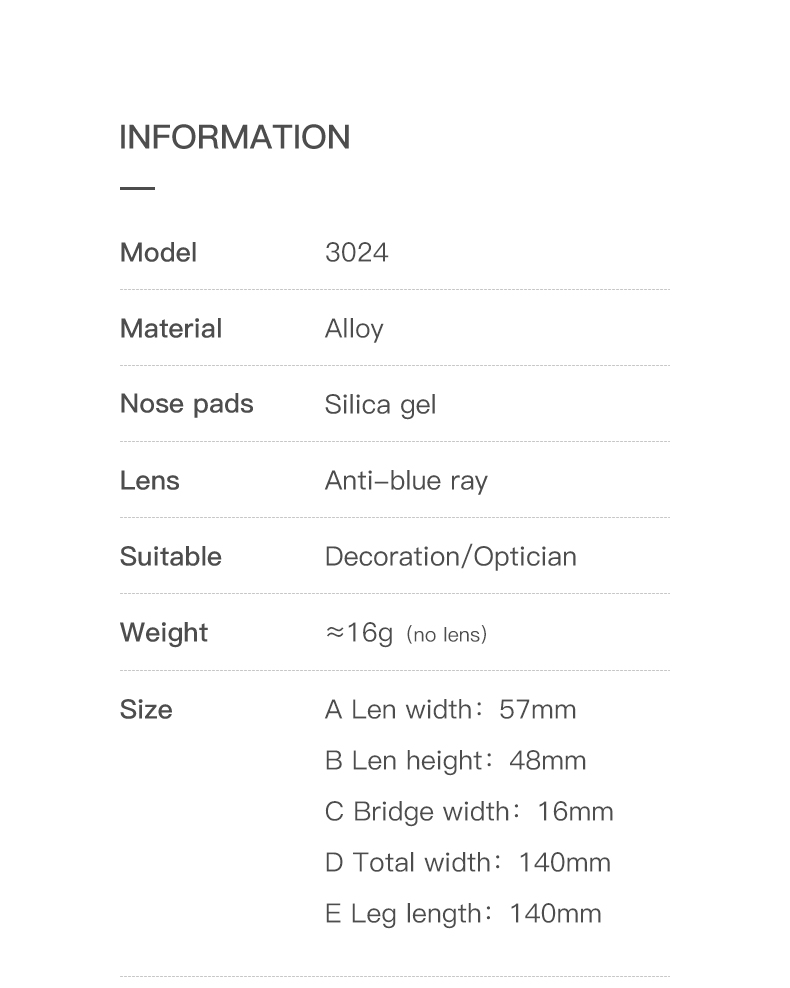Click the Silica gel value
The width and height of the screenshot is (790, 988).
point(380,405)
